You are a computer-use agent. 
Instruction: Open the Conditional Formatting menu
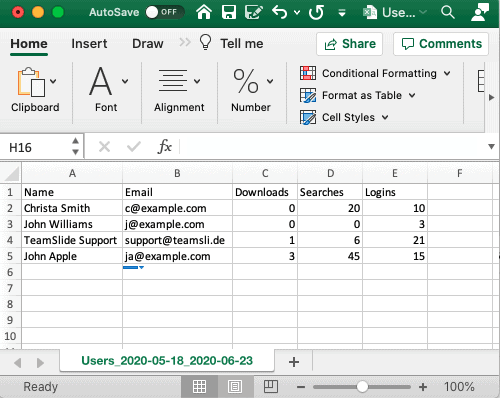coord(375,73)
